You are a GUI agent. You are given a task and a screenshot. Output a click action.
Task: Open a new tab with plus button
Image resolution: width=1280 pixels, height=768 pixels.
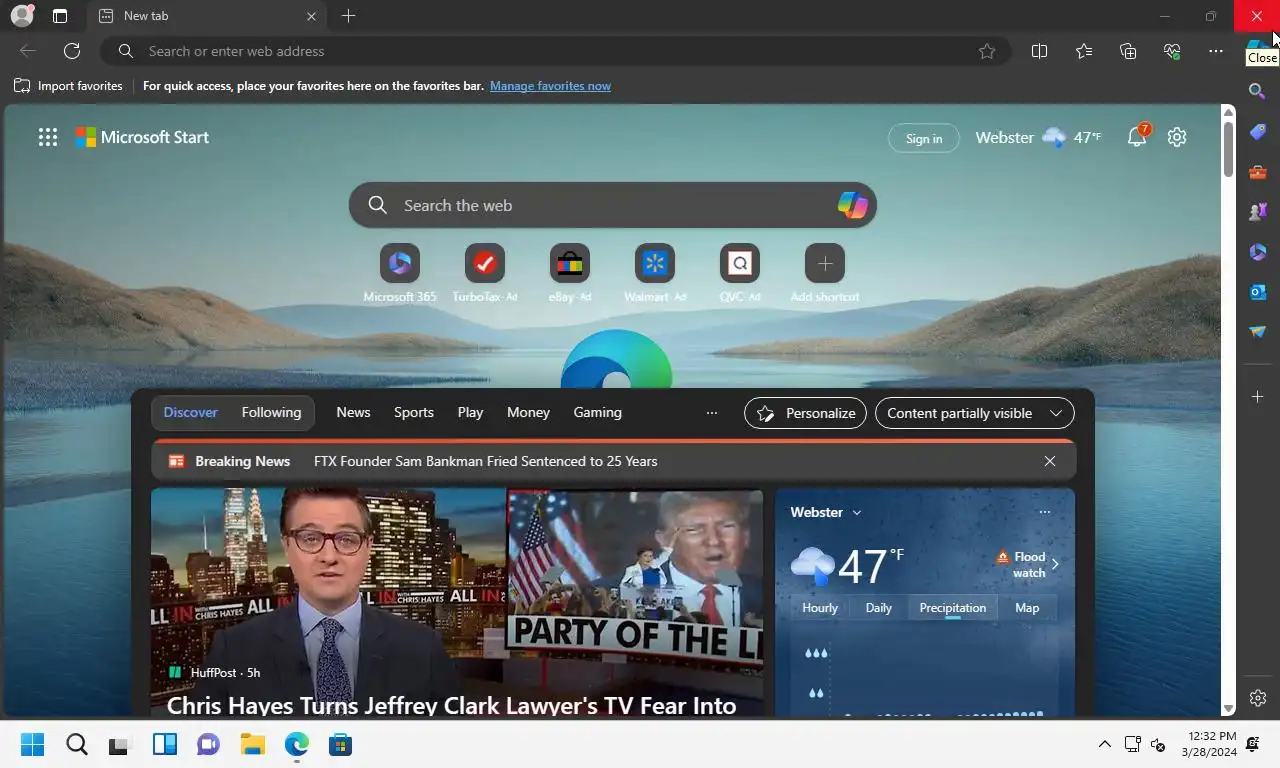tap(348, 16)
